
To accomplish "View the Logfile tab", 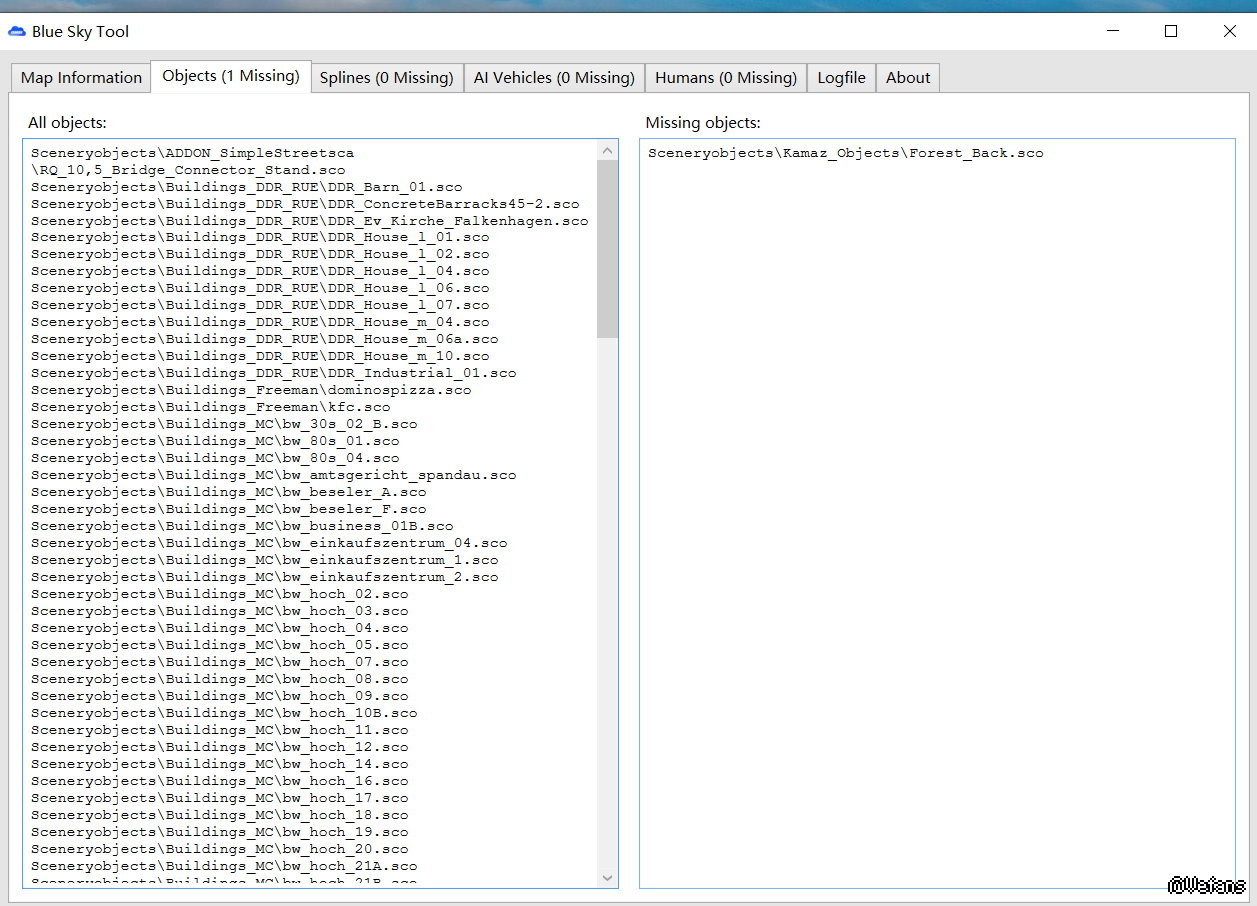I will pyautogui.click(x=841, y=78).
